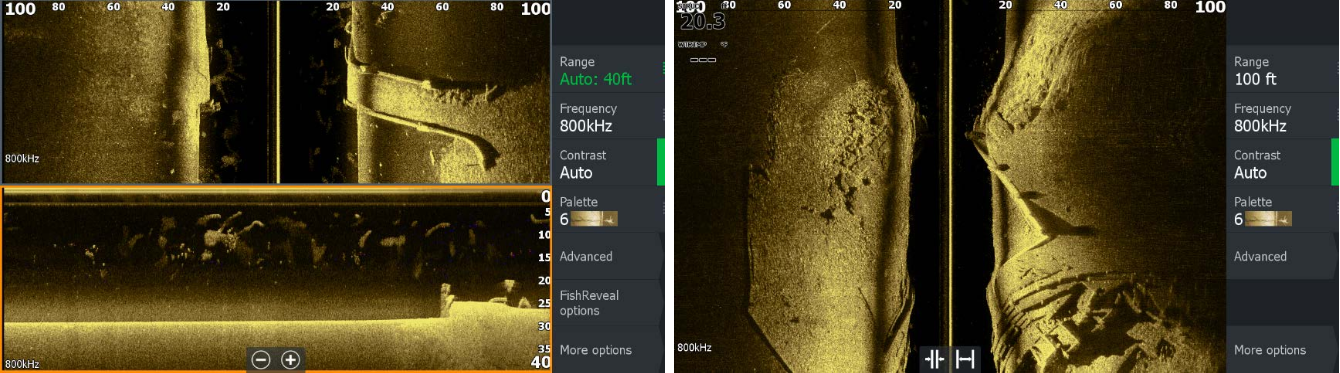
Task: Zoom in with the plus icon
Action: point(290,360)
